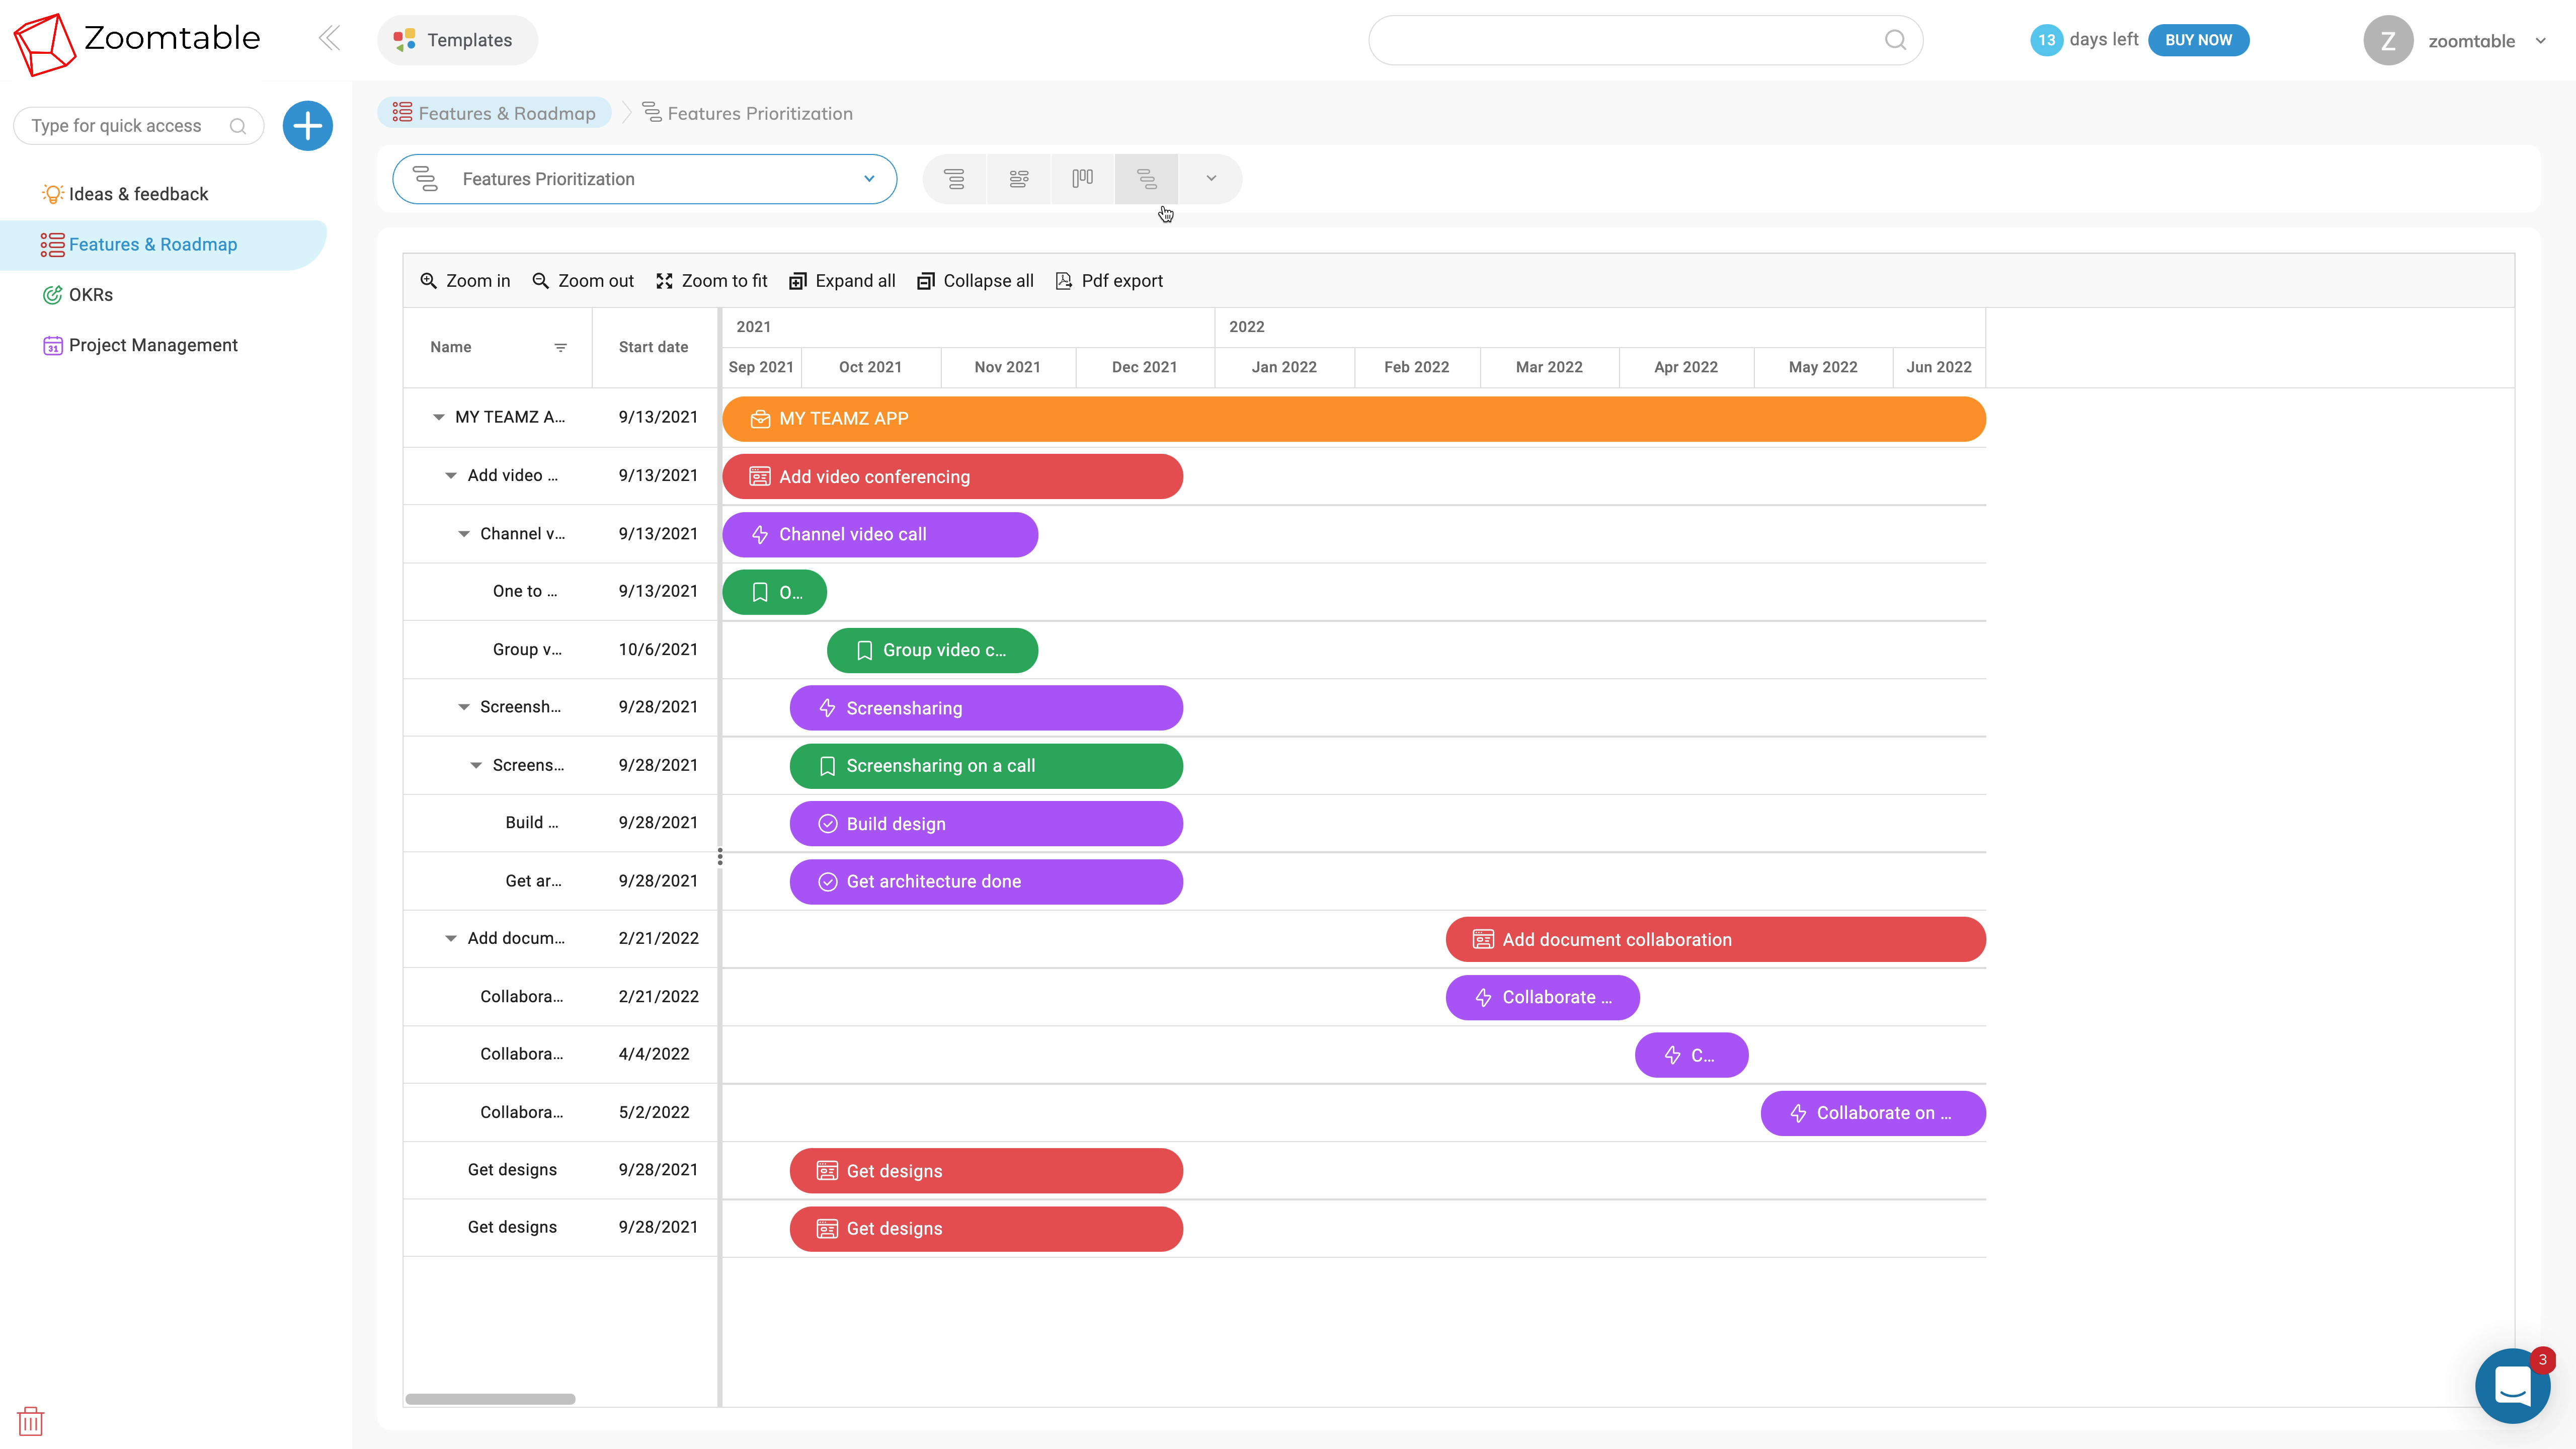This screenshot has height=1449, width=2576.
Task: Collapse the MY TEAMZ APP row
Action: [x=438, y=417]
